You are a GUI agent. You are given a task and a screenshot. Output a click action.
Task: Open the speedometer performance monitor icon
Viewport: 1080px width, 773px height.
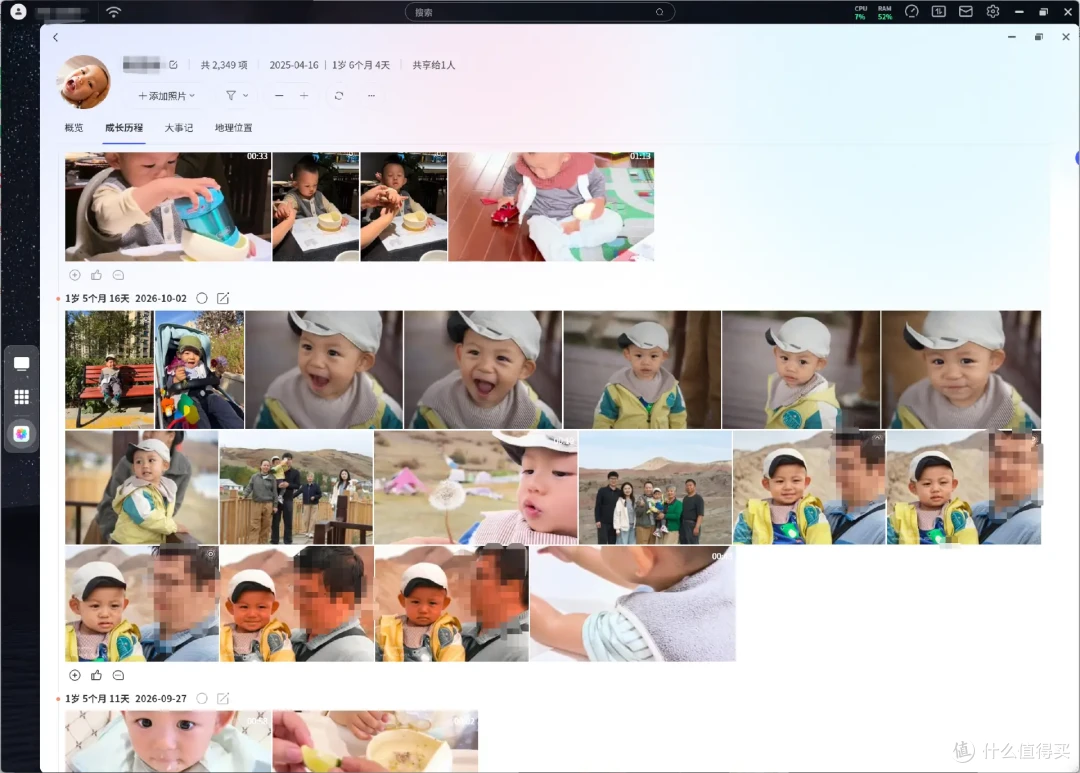pos(912,12)
